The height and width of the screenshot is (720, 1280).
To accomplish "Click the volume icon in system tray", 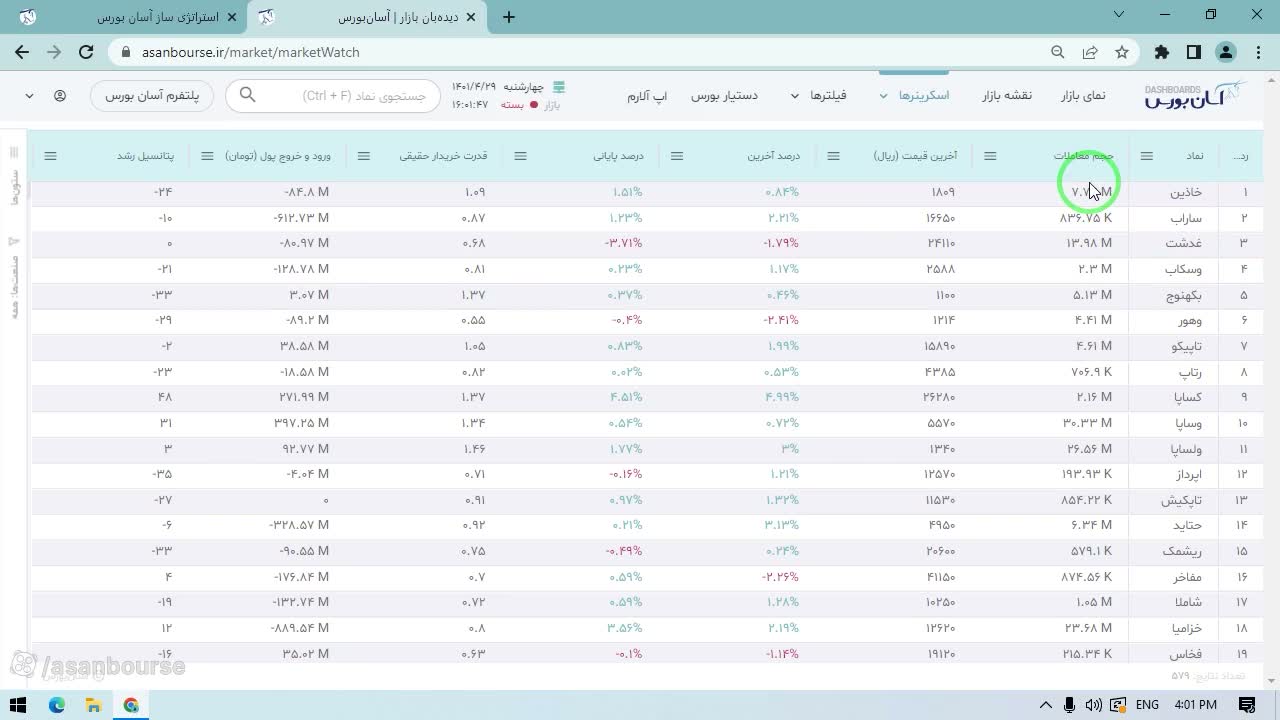I will [1093, 705].
